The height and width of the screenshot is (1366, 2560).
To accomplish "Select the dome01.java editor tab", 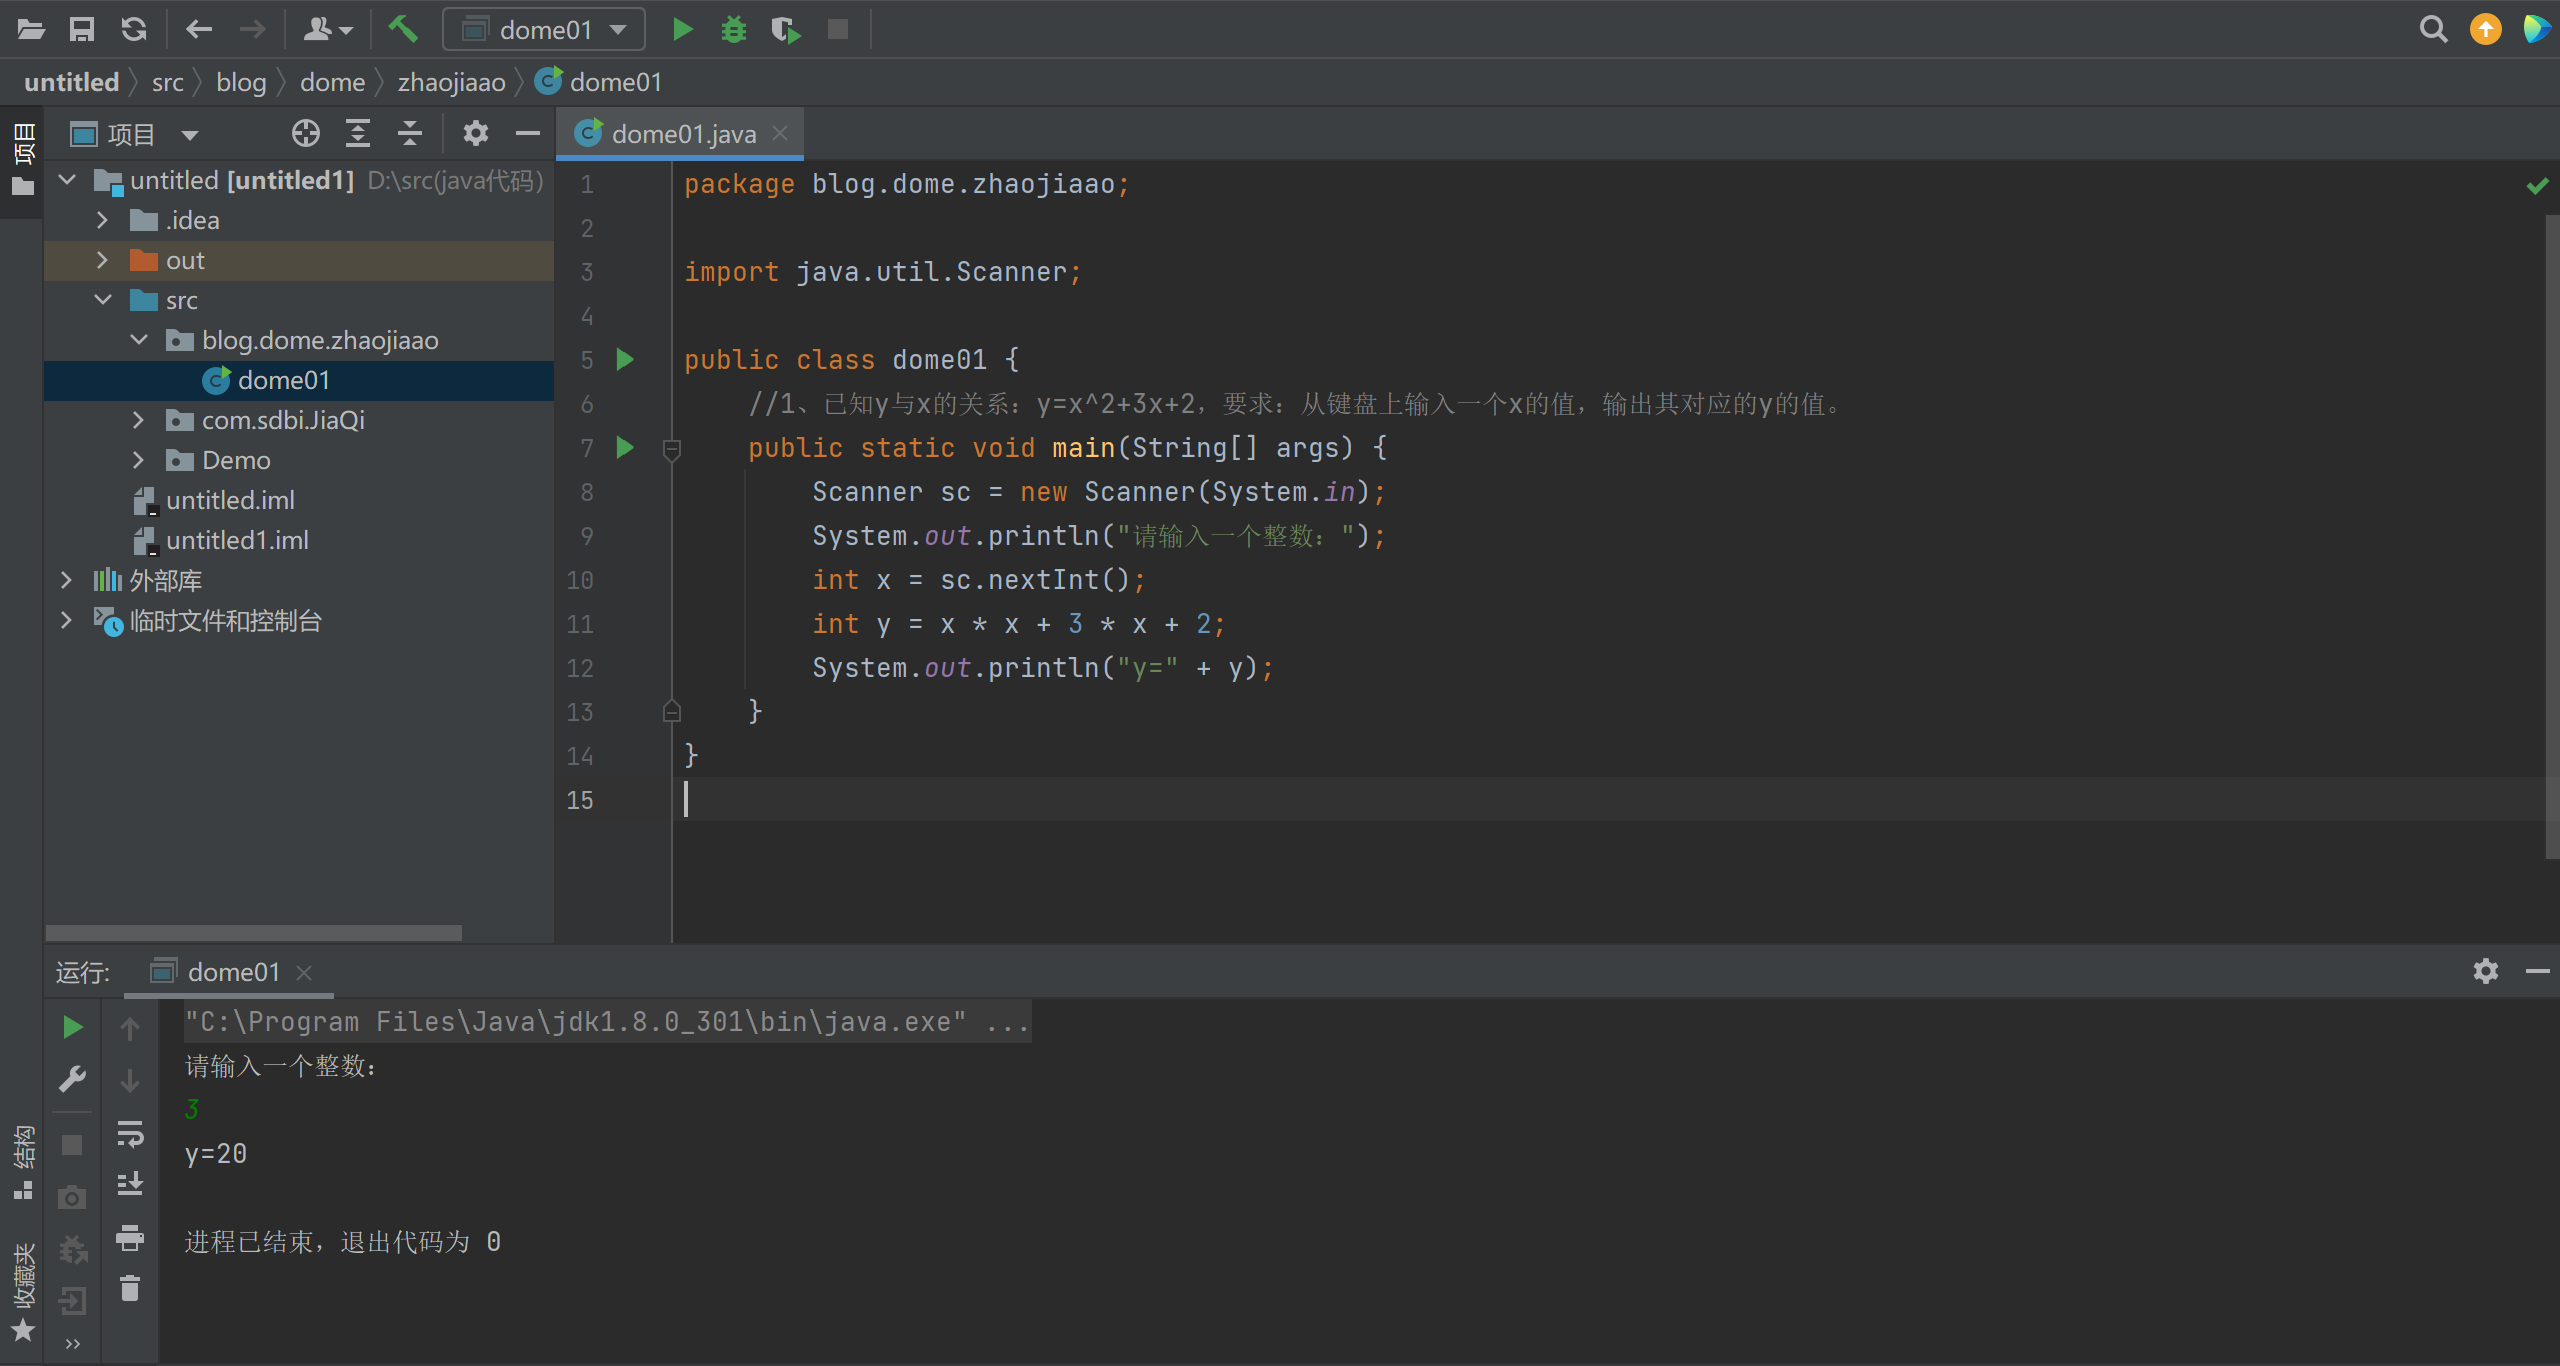I will (x=682, y=133).
